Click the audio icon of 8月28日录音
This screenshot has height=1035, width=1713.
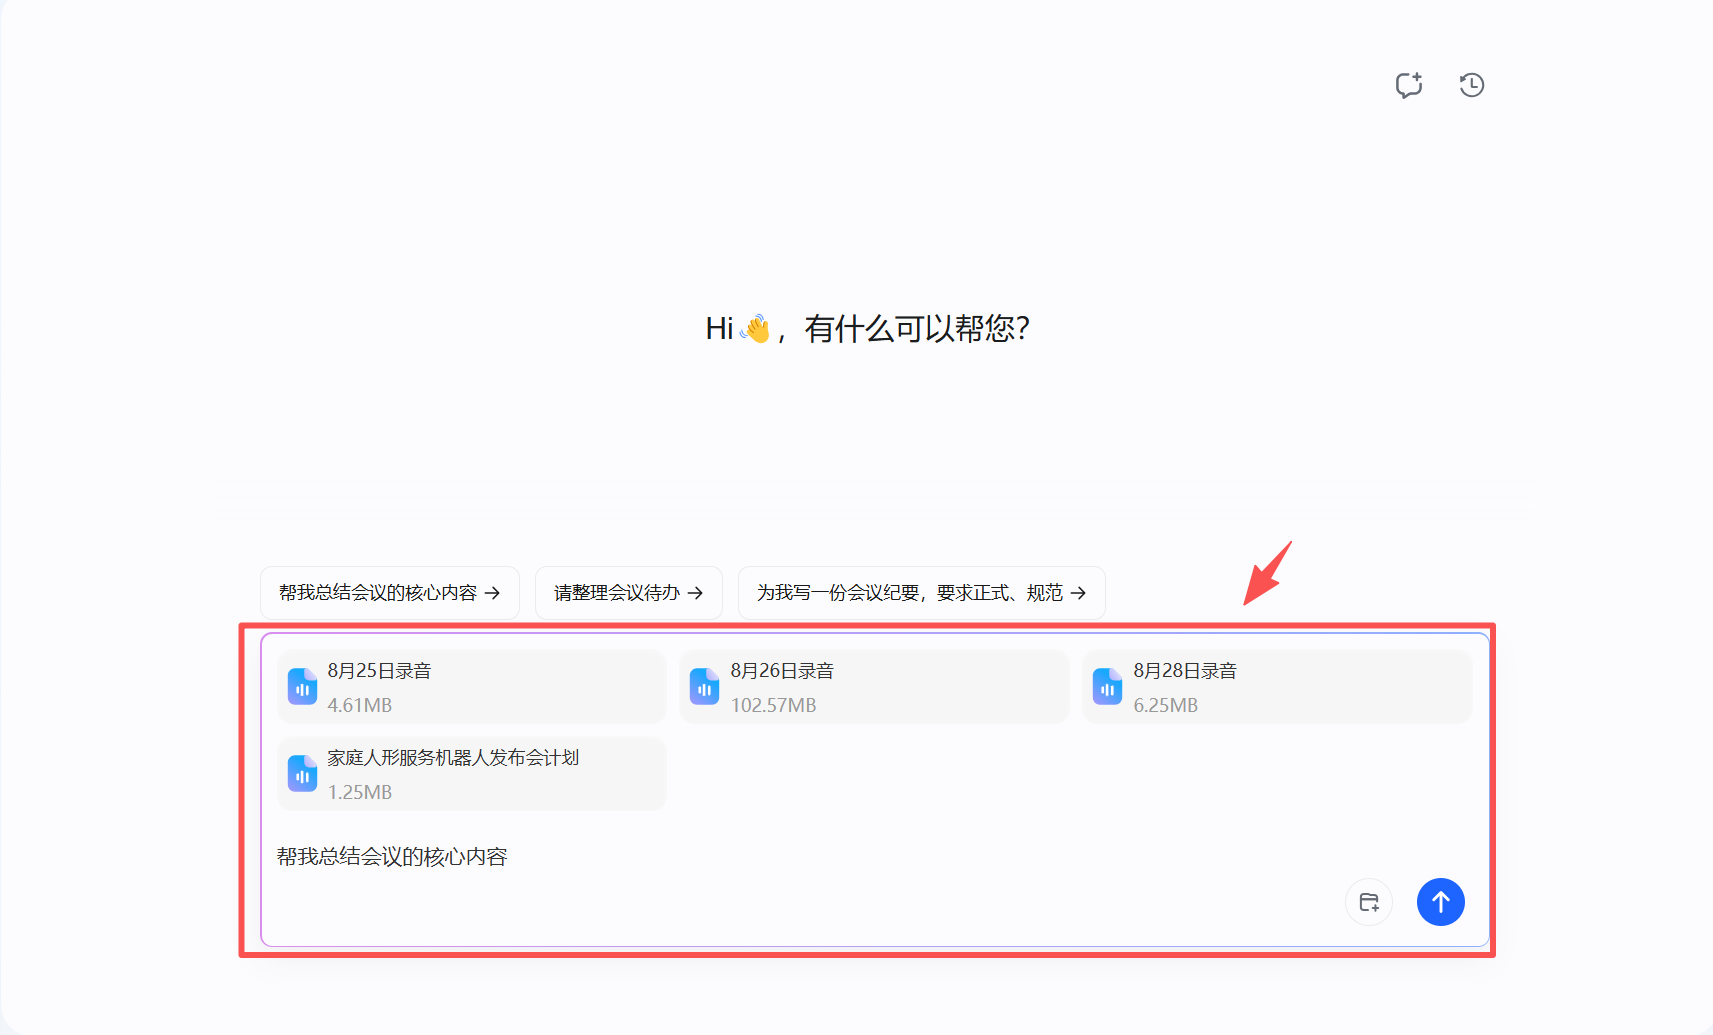[1108, 687]
